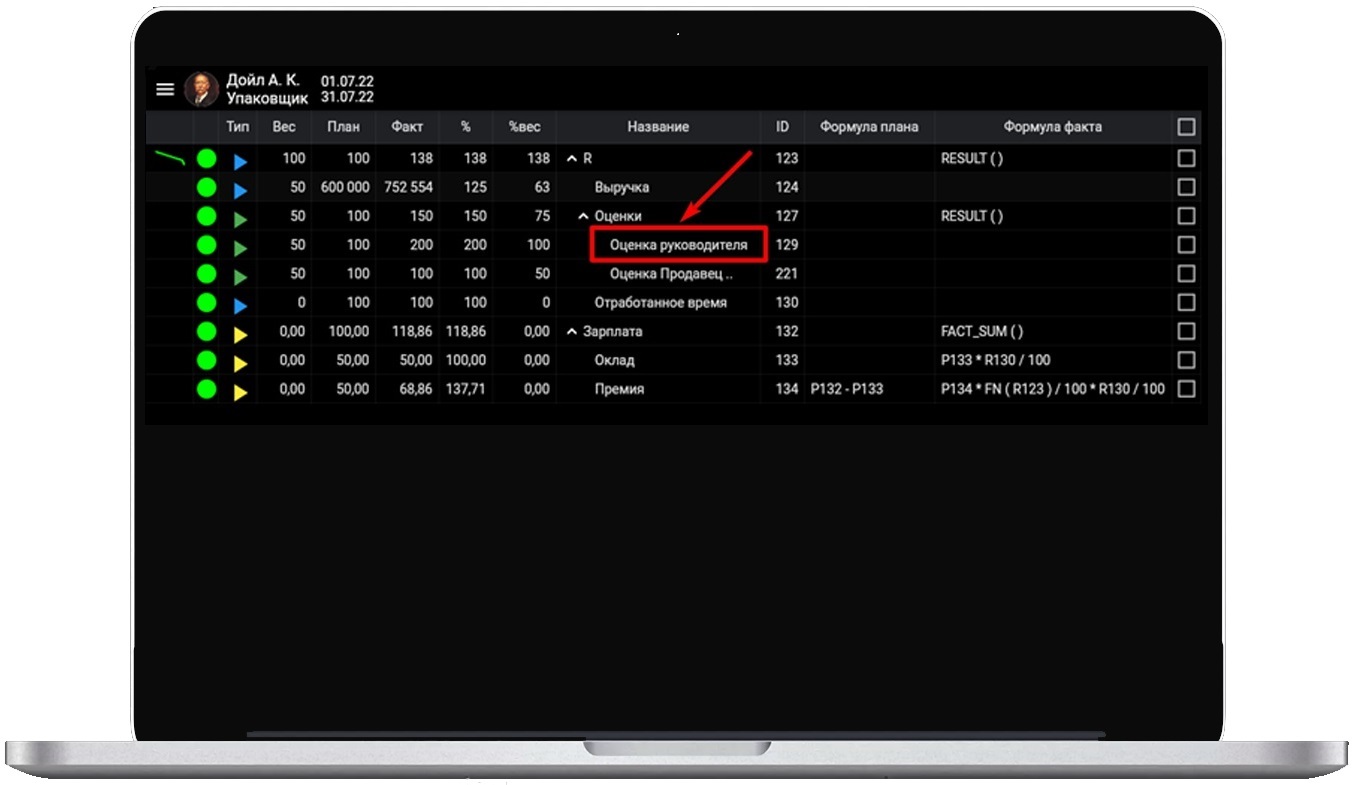1352x785 pixels.
Task: Click the green status circle in Выручка row
Action: [206, 187]
